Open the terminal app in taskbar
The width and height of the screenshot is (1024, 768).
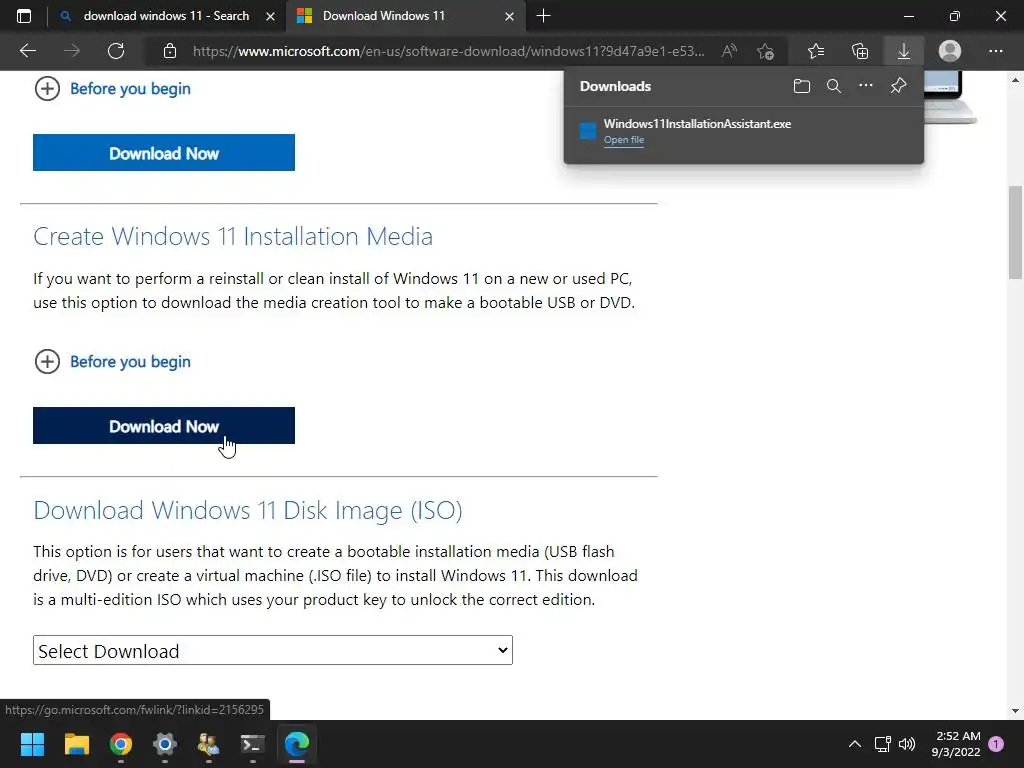click(253, 744)
